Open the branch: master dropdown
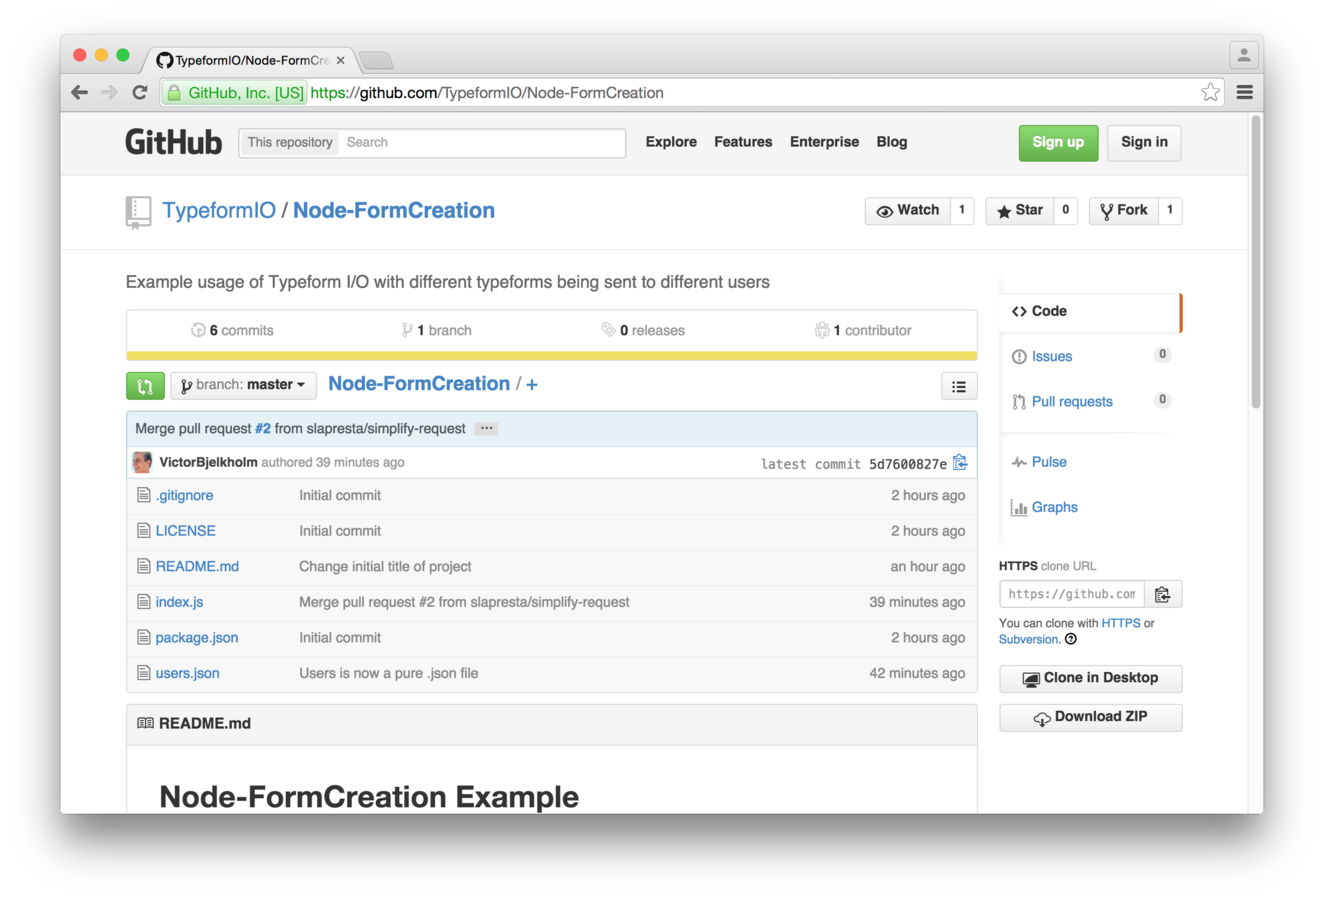 (243, 385)
